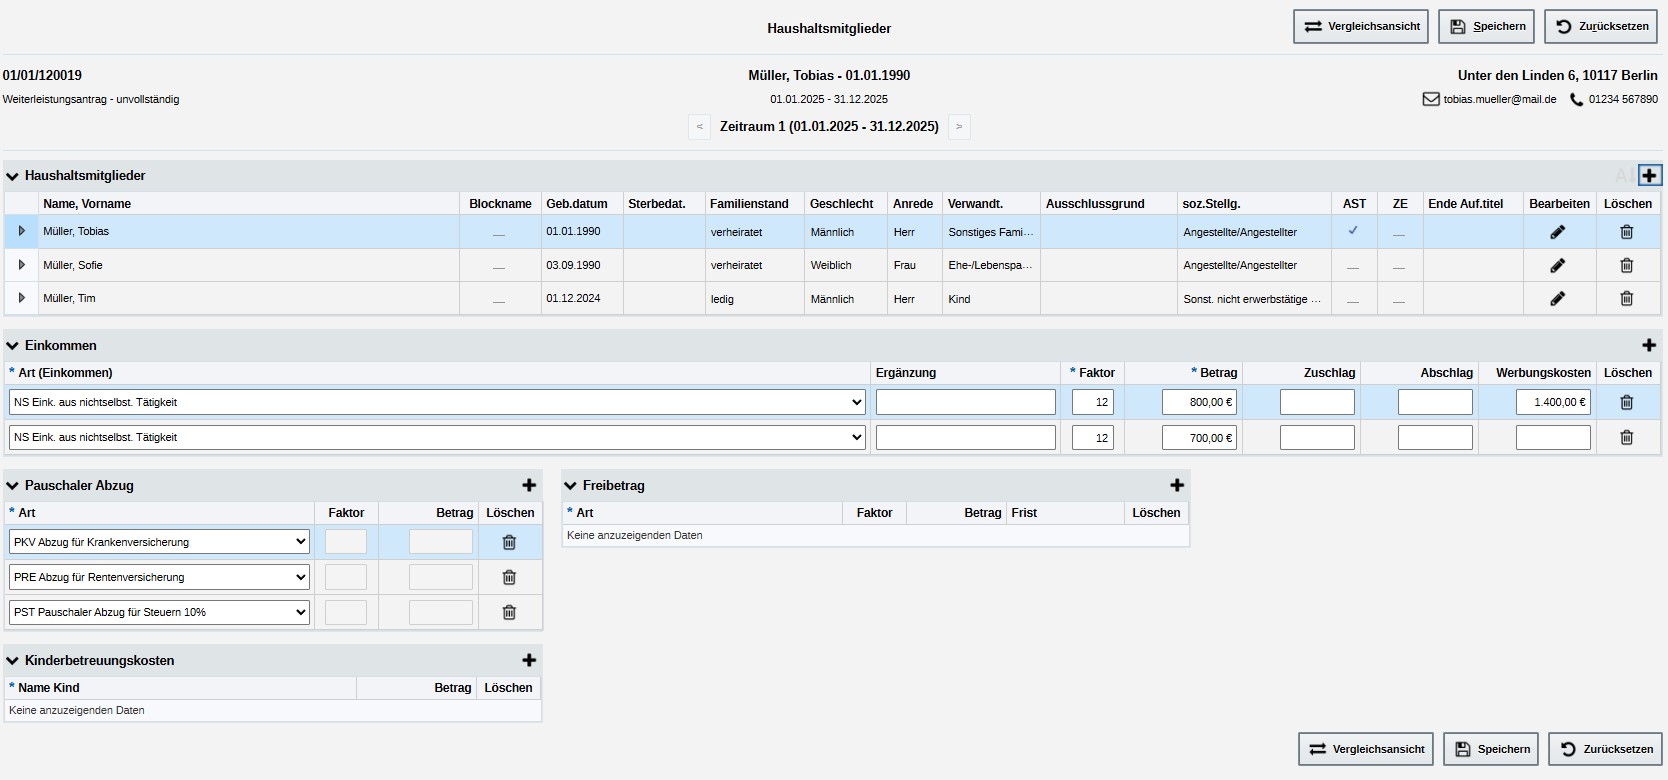Delete the 700,00 € income row
The height and width of the screenshot is (780, 1668).
(x=1626, y=438)
